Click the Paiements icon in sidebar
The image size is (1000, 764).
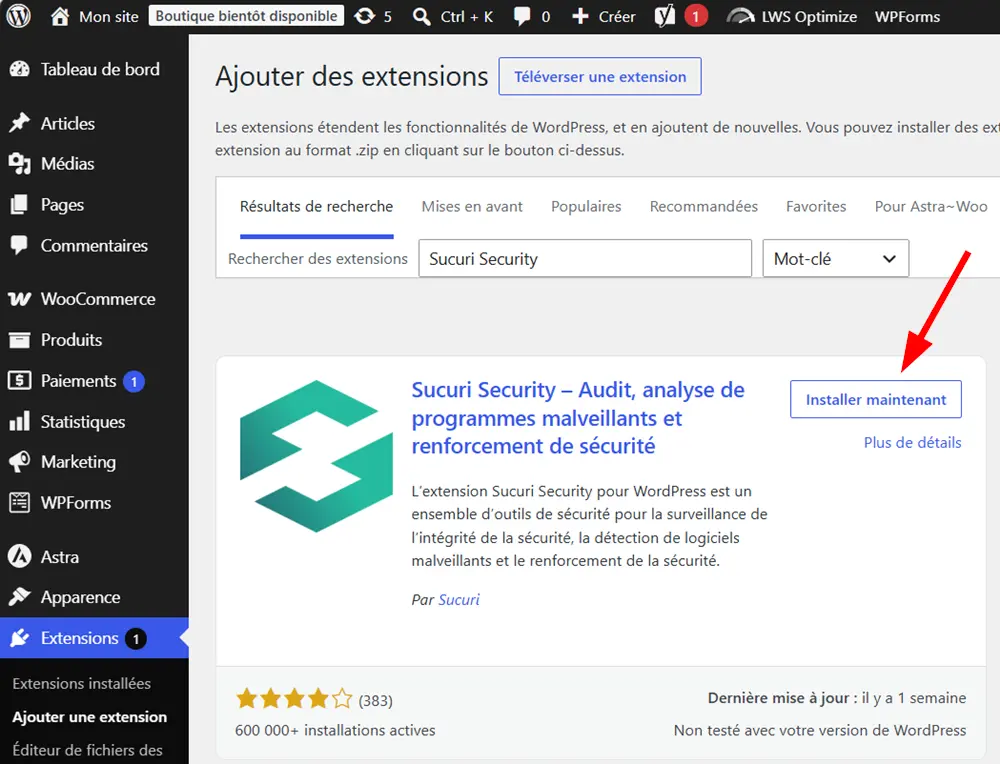[19, 381]
